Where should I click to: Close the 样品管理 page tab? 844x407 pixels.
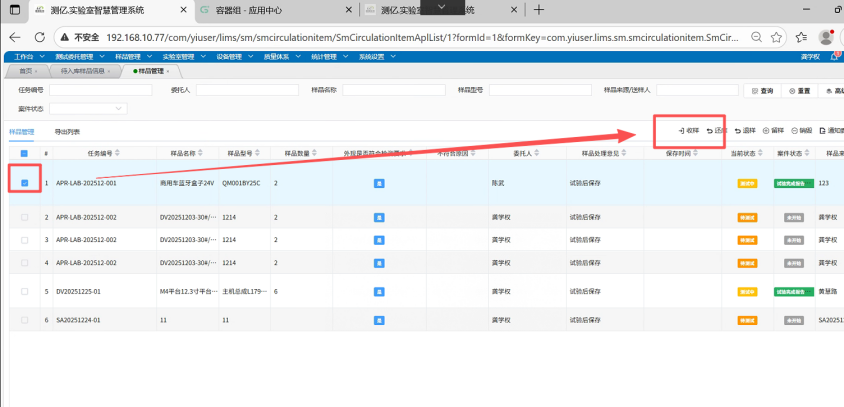coord(168,71)
